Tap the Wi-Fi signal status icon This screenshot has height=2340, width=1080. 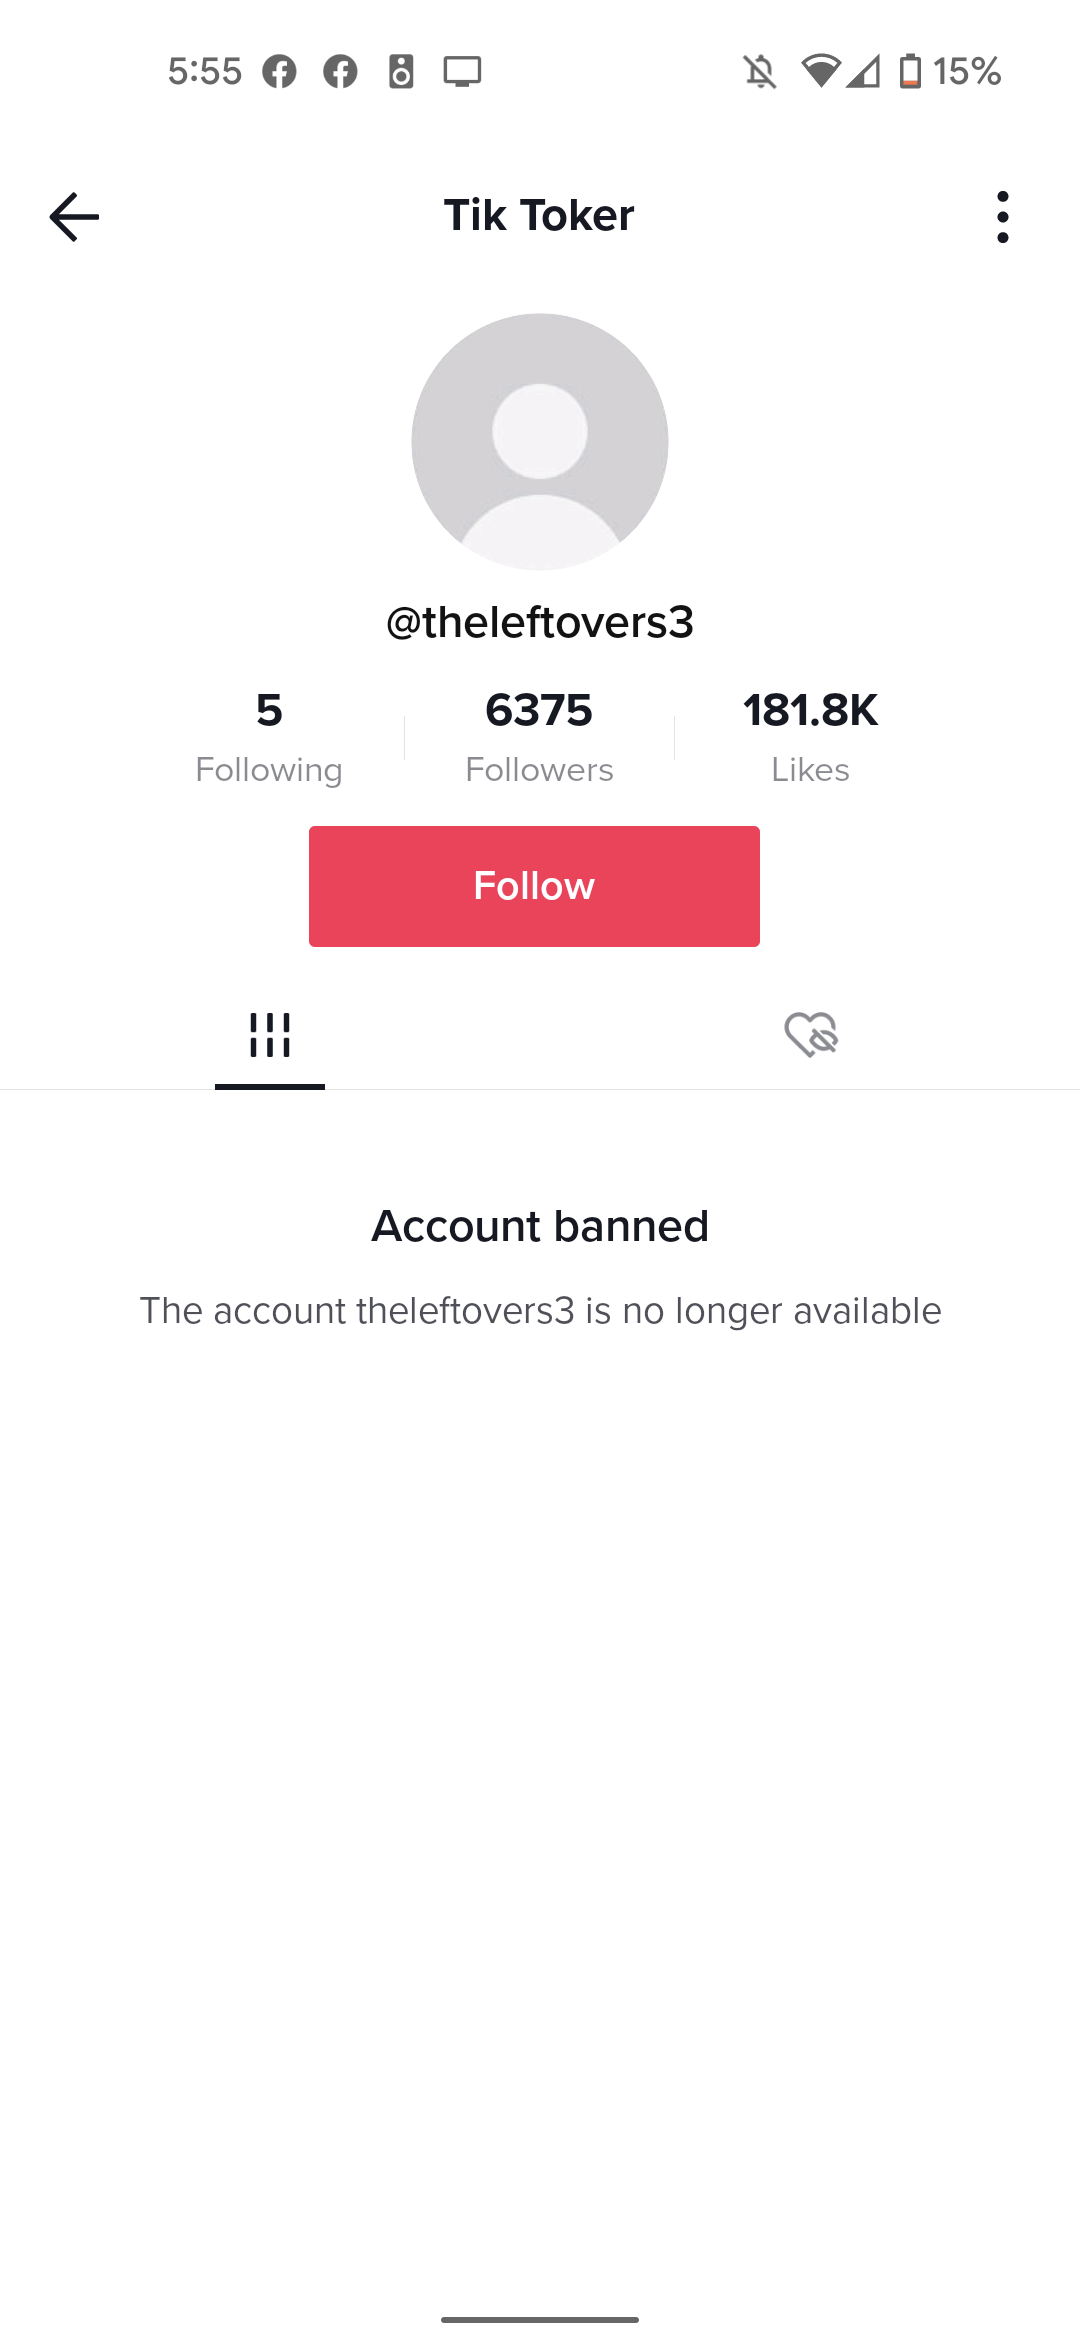(x=820, y=72)
